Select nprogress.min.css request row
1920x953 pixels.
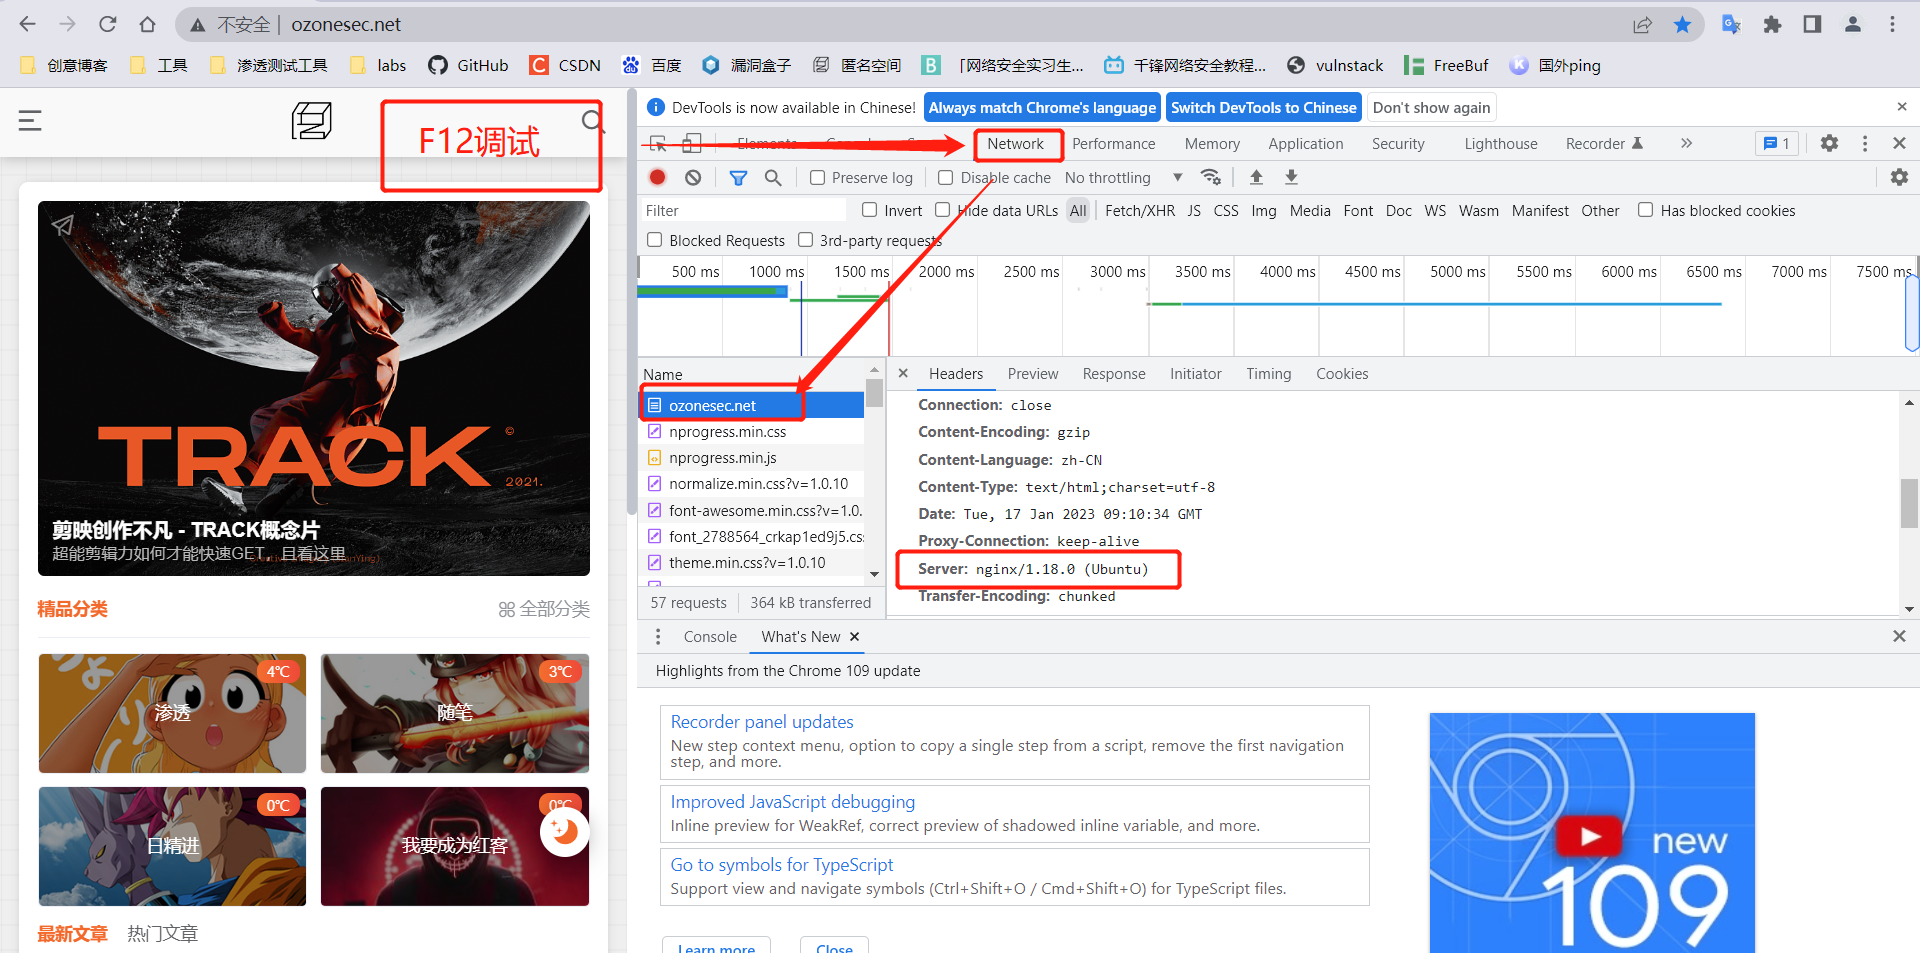tap(752, 432)
